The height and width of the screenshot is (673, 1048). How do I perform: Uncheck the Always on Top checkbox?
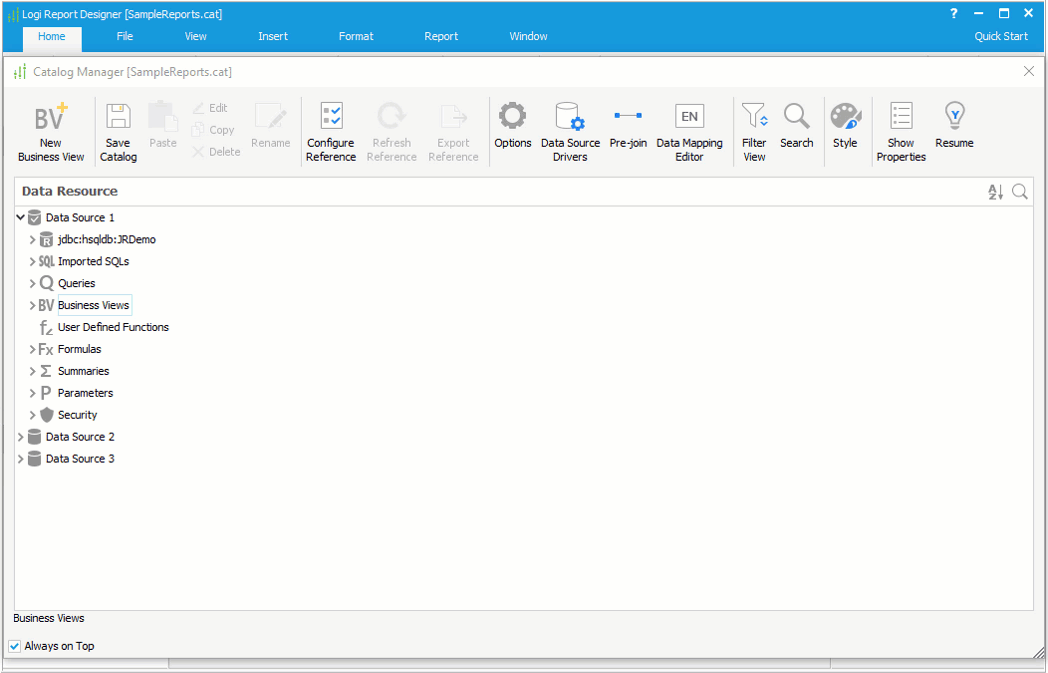coord(14,645)
